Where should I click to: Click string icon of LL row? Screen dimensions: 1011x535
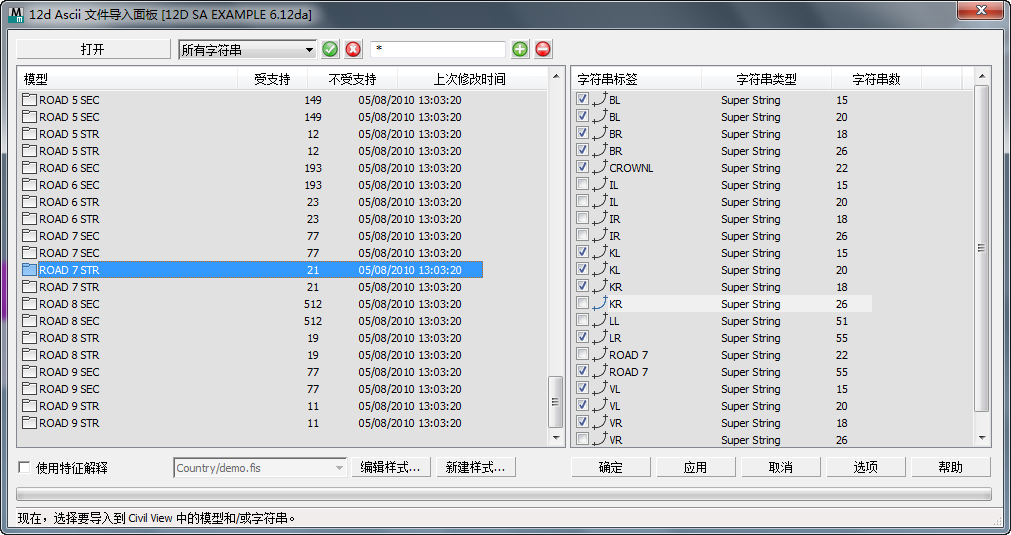click(x=600, y=320)
